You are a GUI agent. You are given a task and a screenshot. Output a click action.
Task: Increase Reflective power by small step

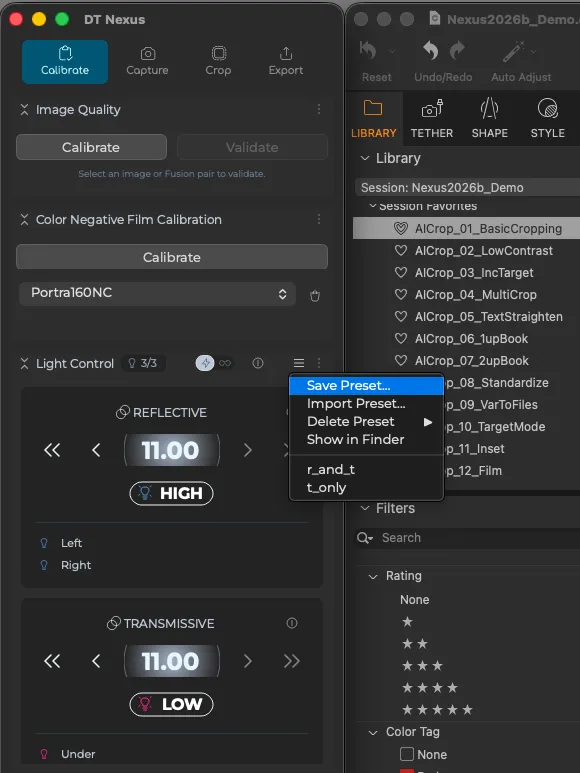click(247, 450)
